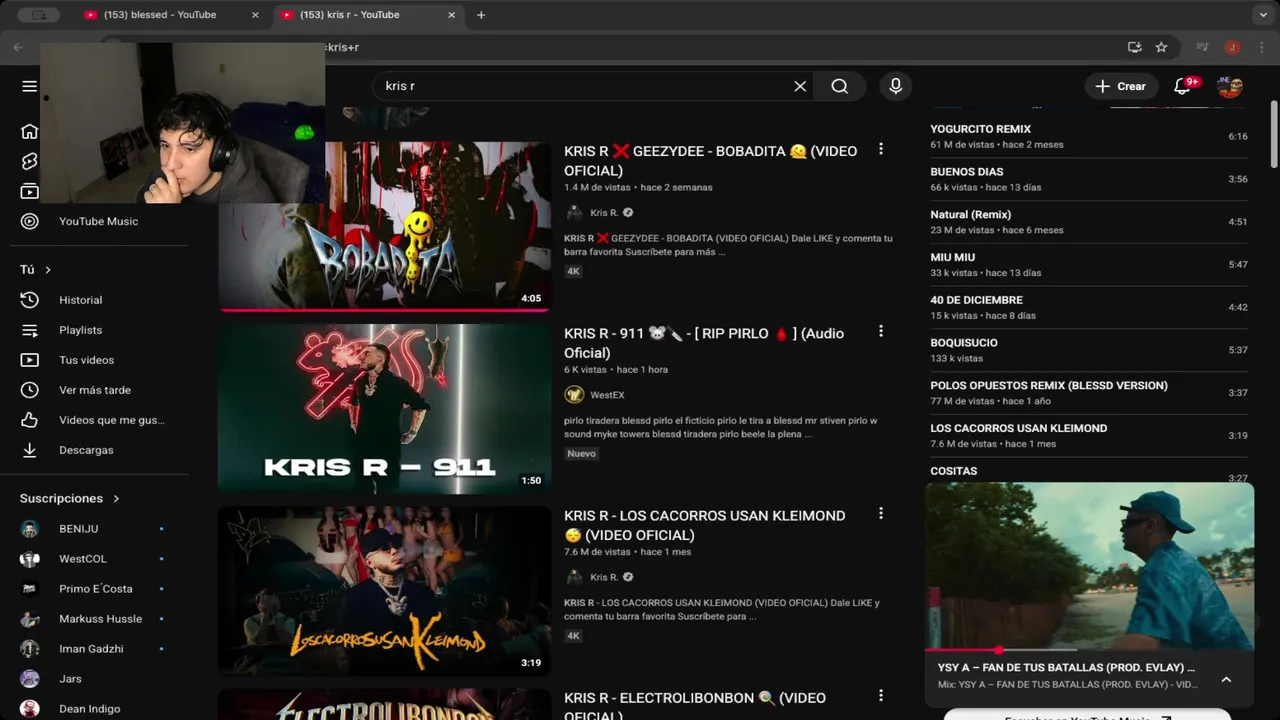Bookmark this page with star icon
This screenshot has height=720, width=1280.
(1161, 47)
